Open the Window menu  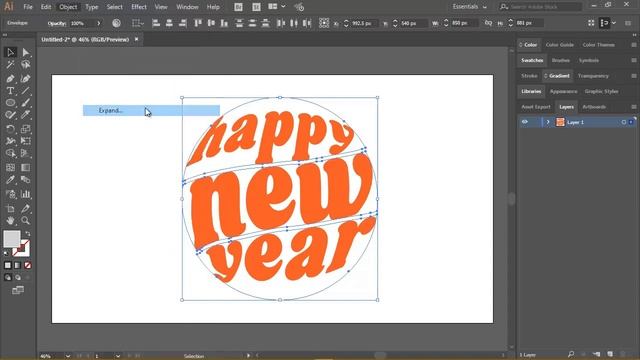click(x=187, y=7)
